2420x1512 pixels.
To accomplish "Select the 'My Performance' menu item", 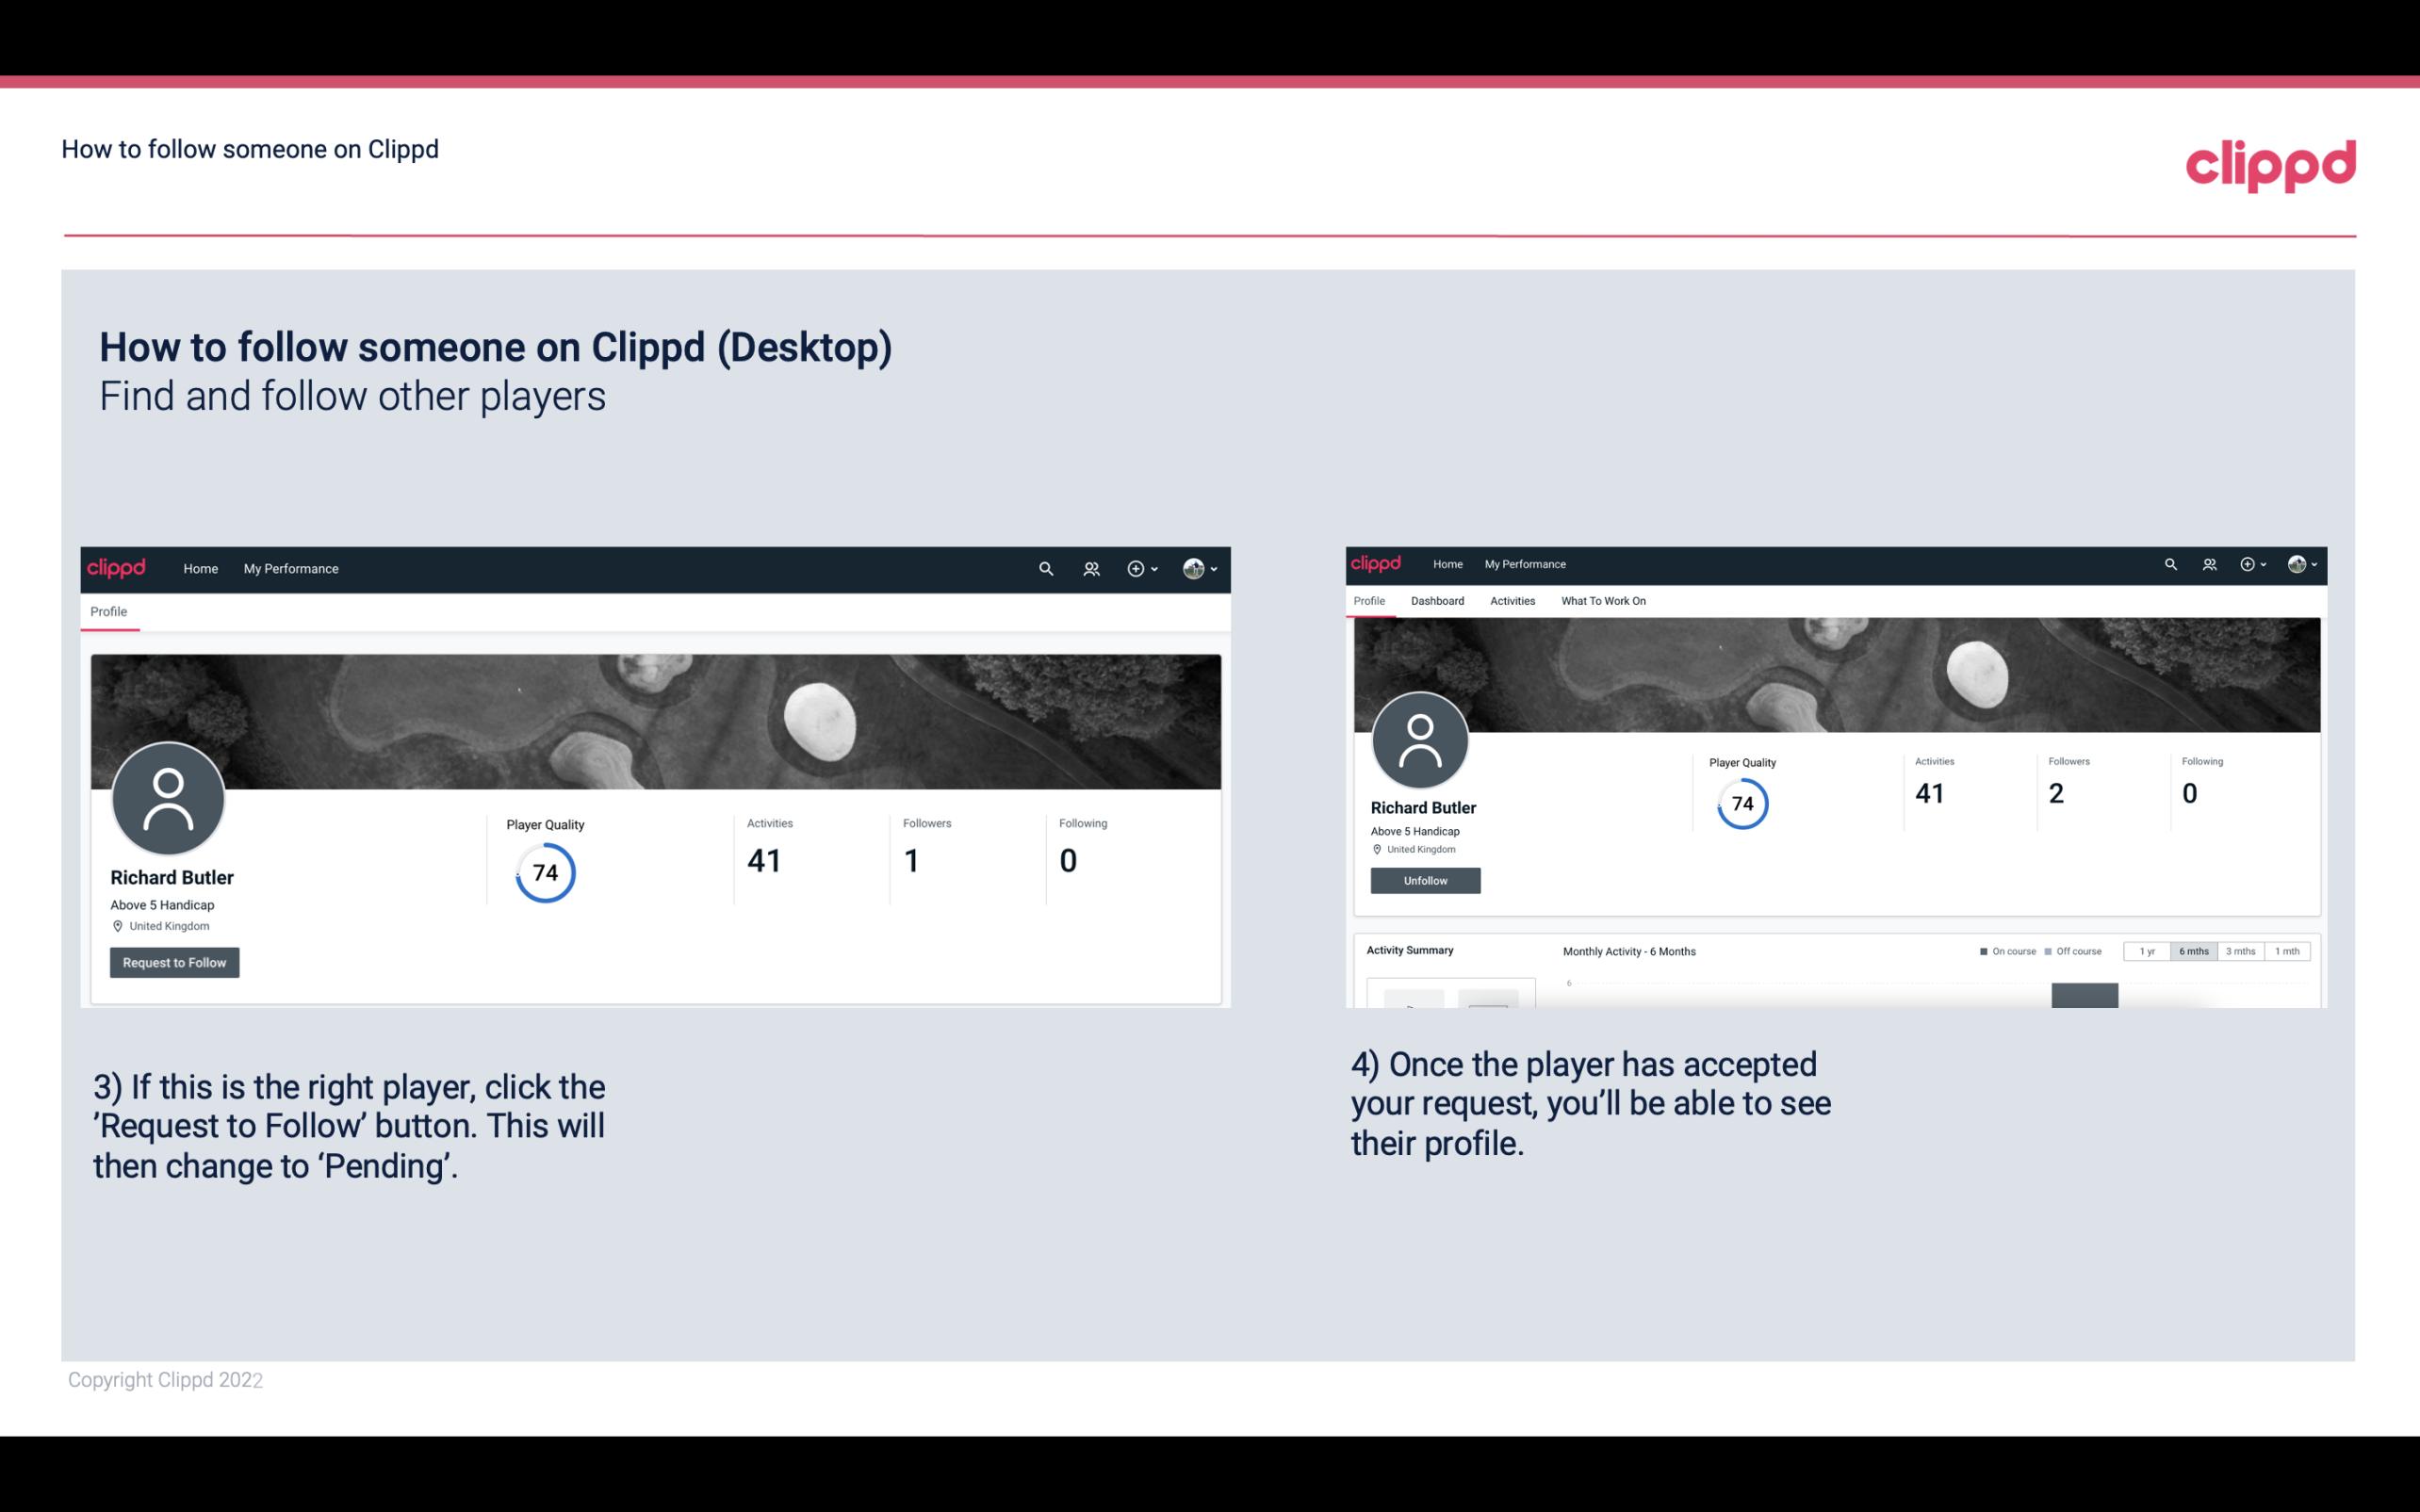I will pos(289,568).
